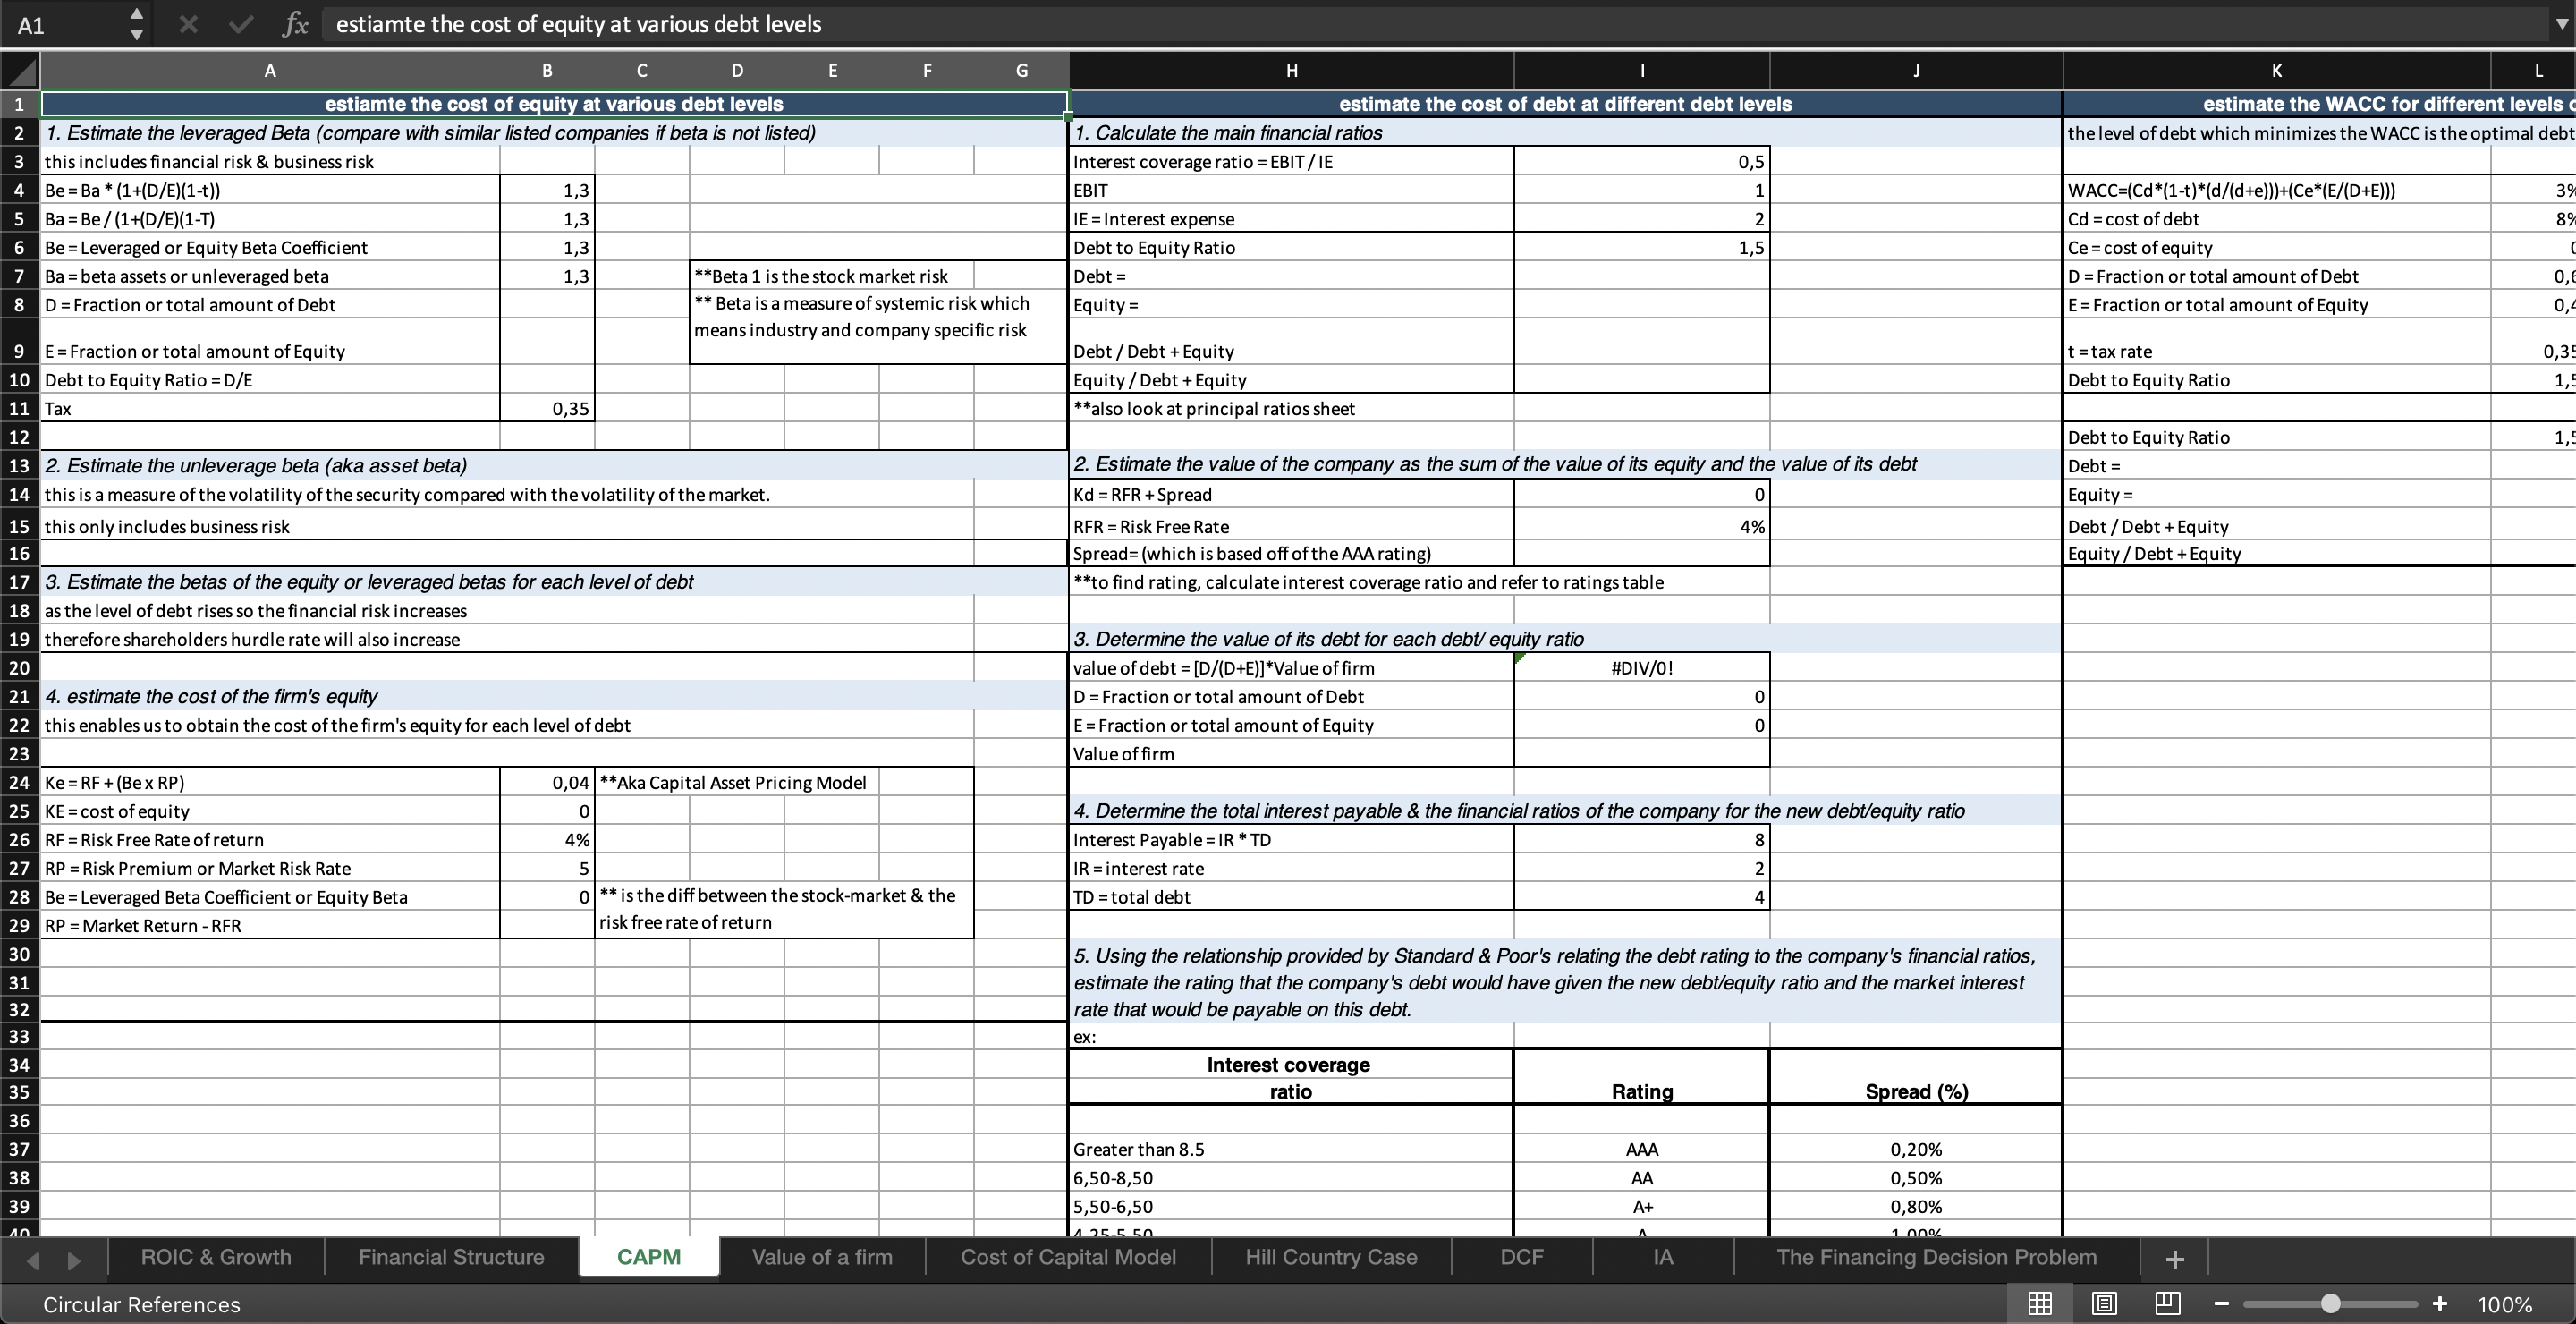This screenshot has height=1324, width=2576.
Task: Click 'RFR = Risk Free Rate' cell
Action: point(1291,526)
